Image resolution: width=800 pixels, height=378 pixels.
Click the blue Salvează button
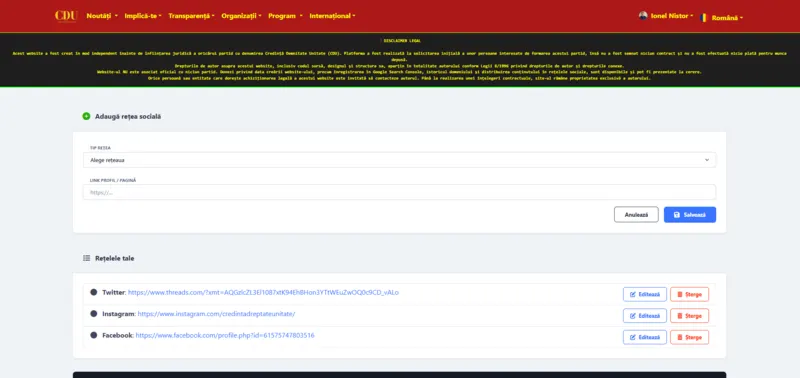(690, 215)
